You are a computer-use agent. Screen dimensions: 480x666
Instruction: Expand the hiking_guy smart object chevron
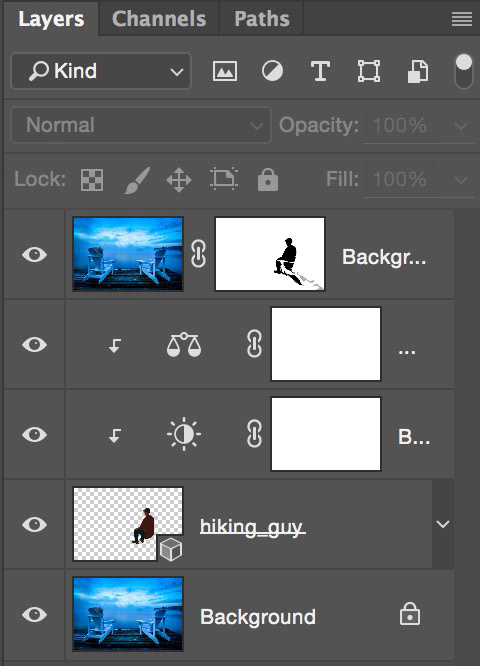click(443, 524)
